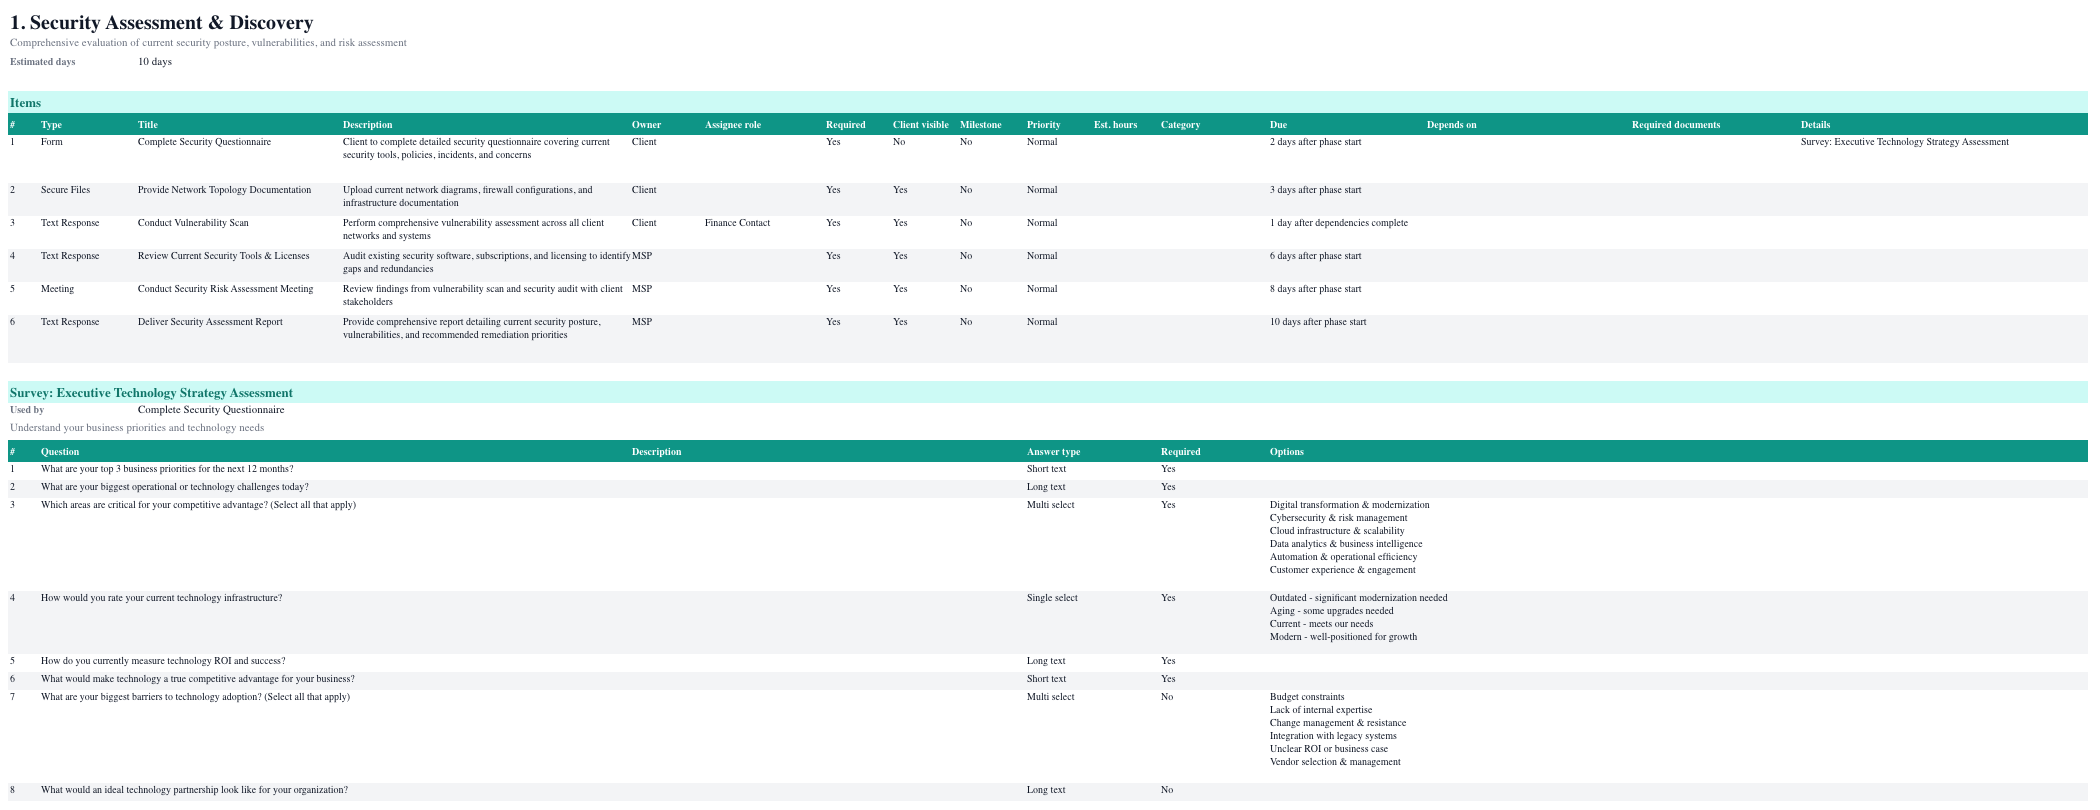
Task: Click 'Deliver Security Assessment Report' title
Action: pyautogui.click(x=210, y=322)
